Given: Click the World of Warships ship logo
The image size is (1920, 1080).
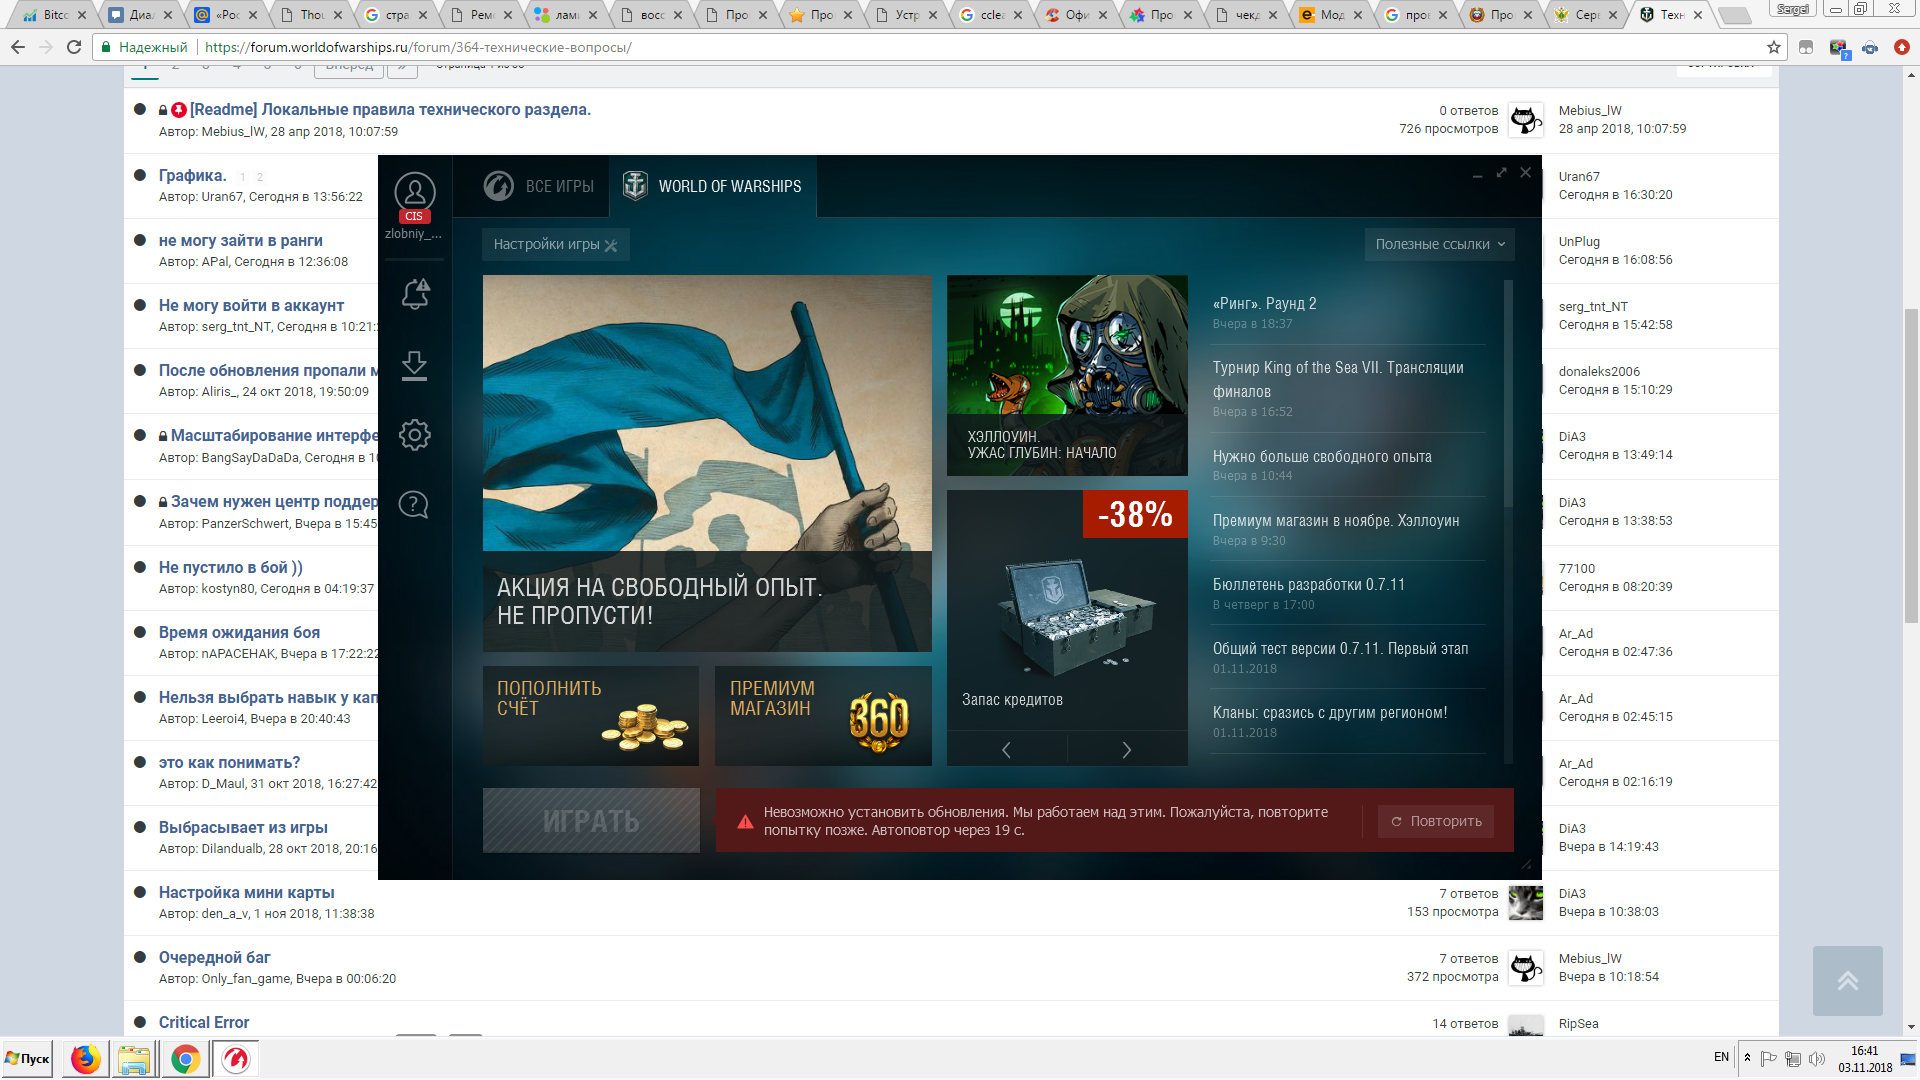Looking at the screenshot, I should click(635, 186).
